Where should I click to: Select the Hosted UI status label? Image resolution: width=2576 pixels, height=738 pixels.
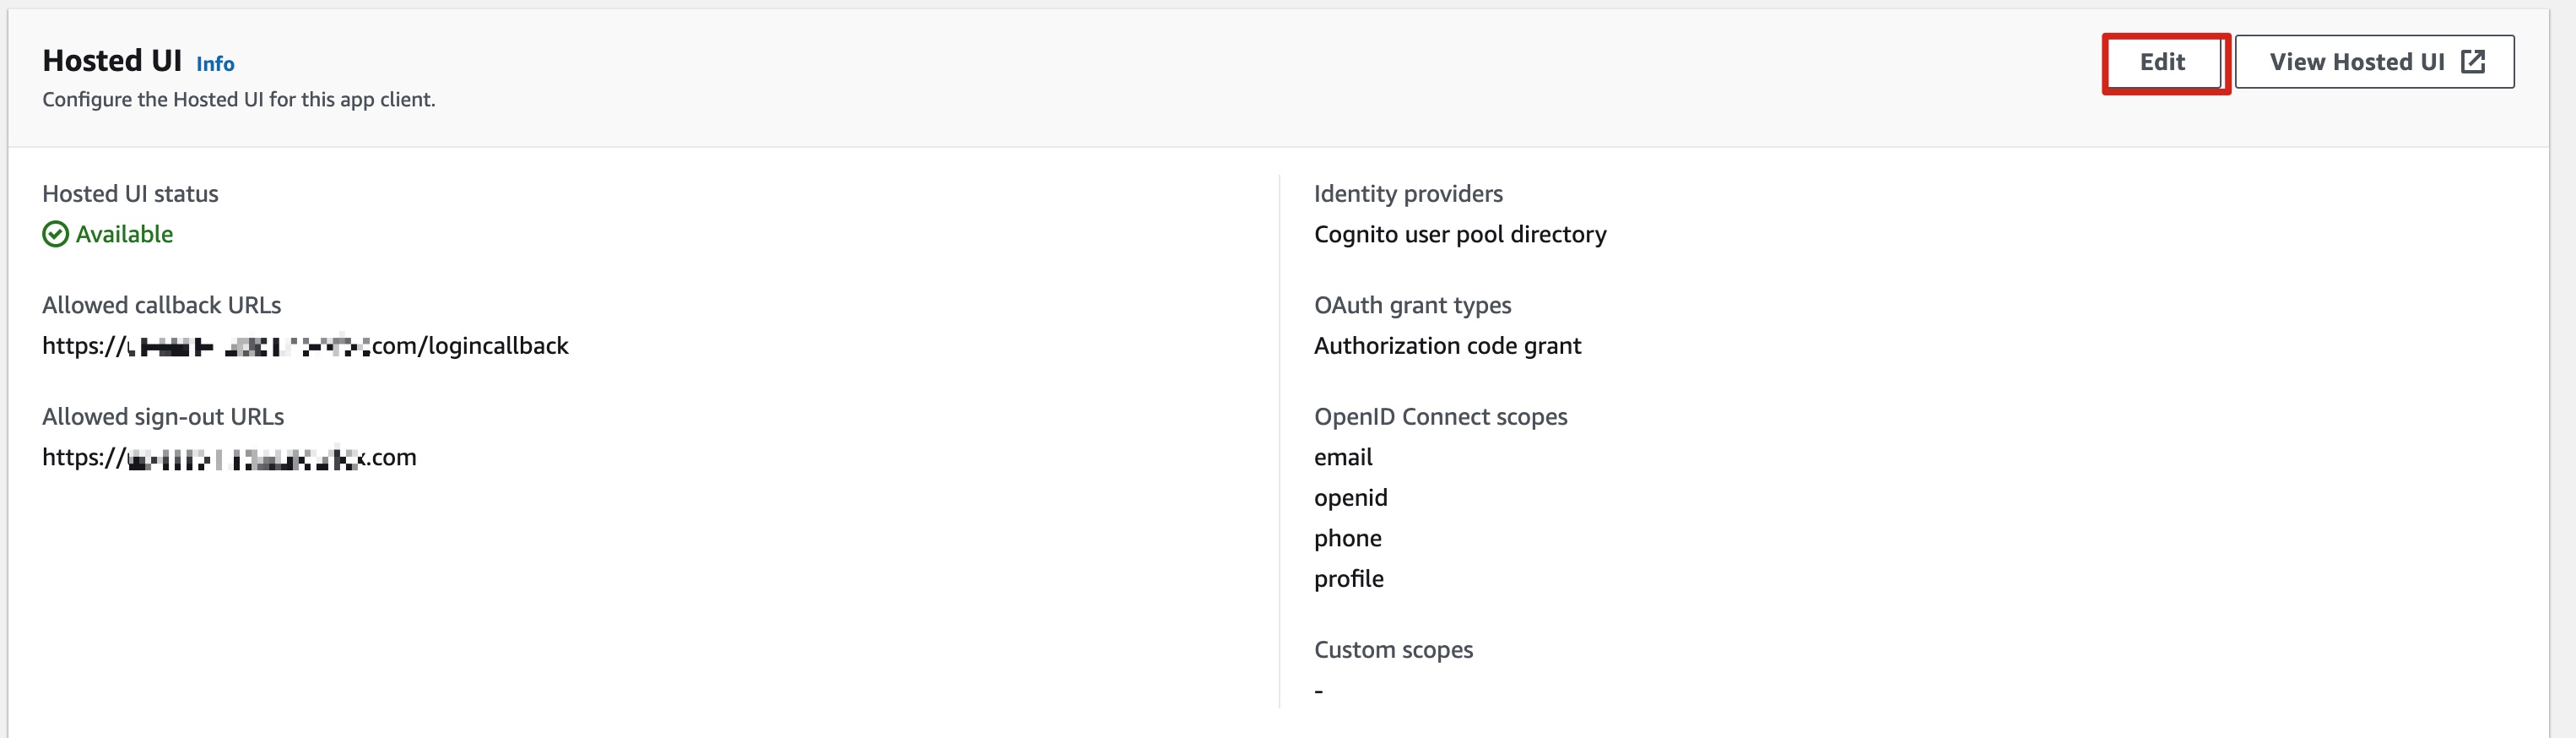point(130,193)
